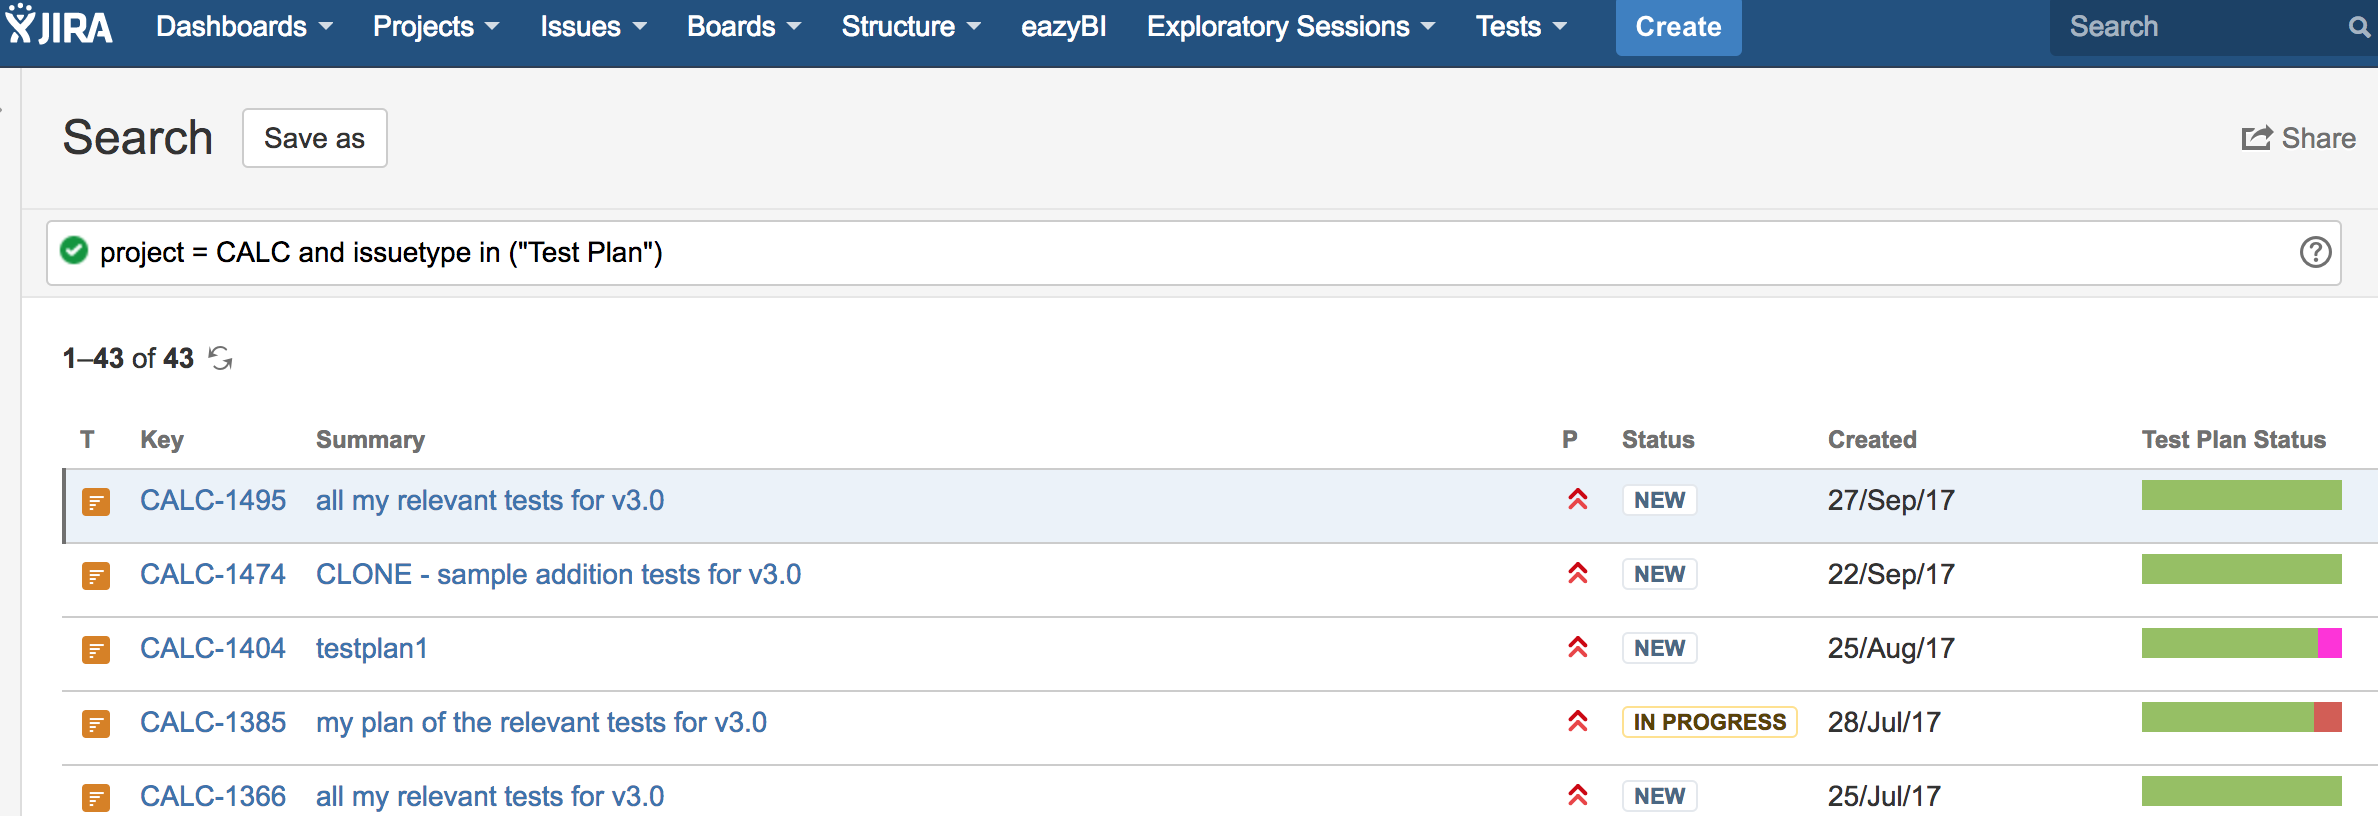Click the NEW status badge of CALC-1404
This screenshot has height=816, width=2378.
pos(1660,648)
